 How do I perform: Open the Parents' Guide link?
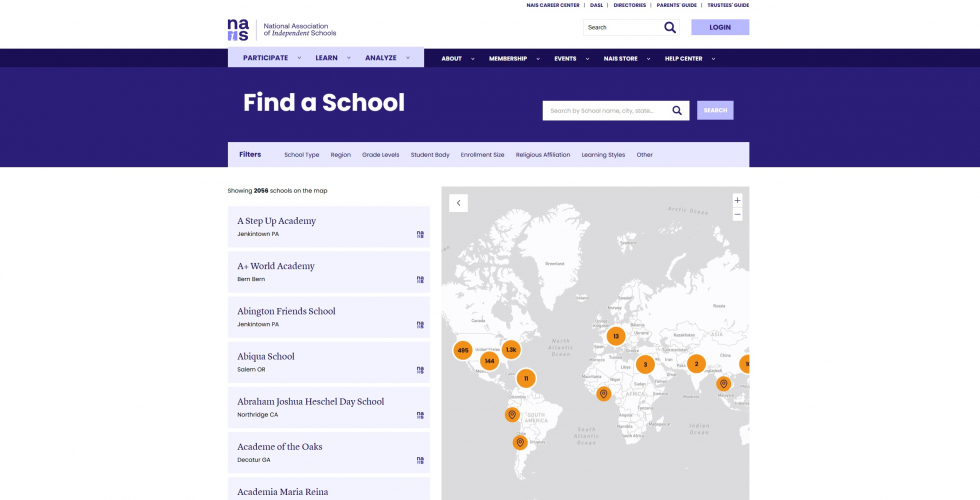676,5
